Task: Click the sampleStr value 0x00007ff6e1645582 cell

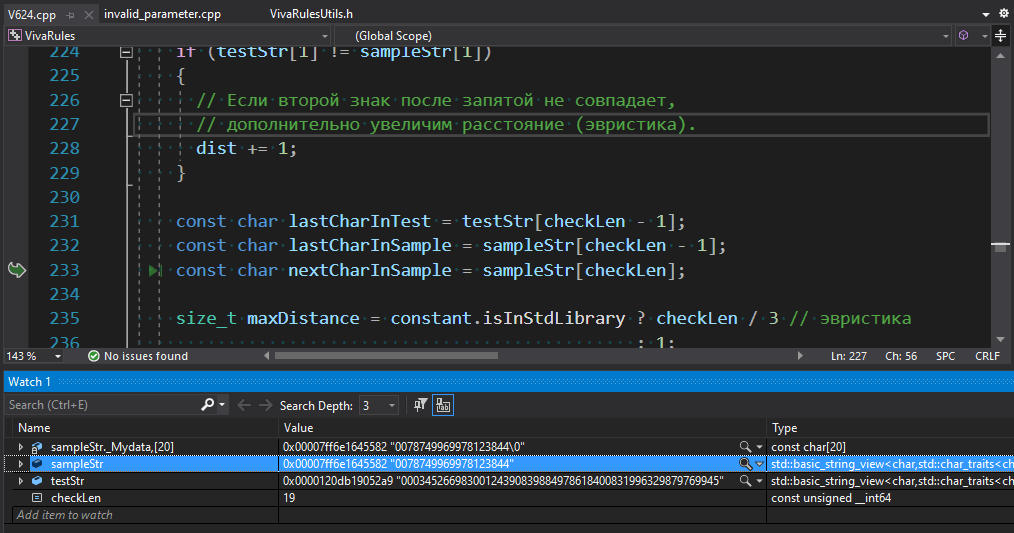Action: click(523, 464)
